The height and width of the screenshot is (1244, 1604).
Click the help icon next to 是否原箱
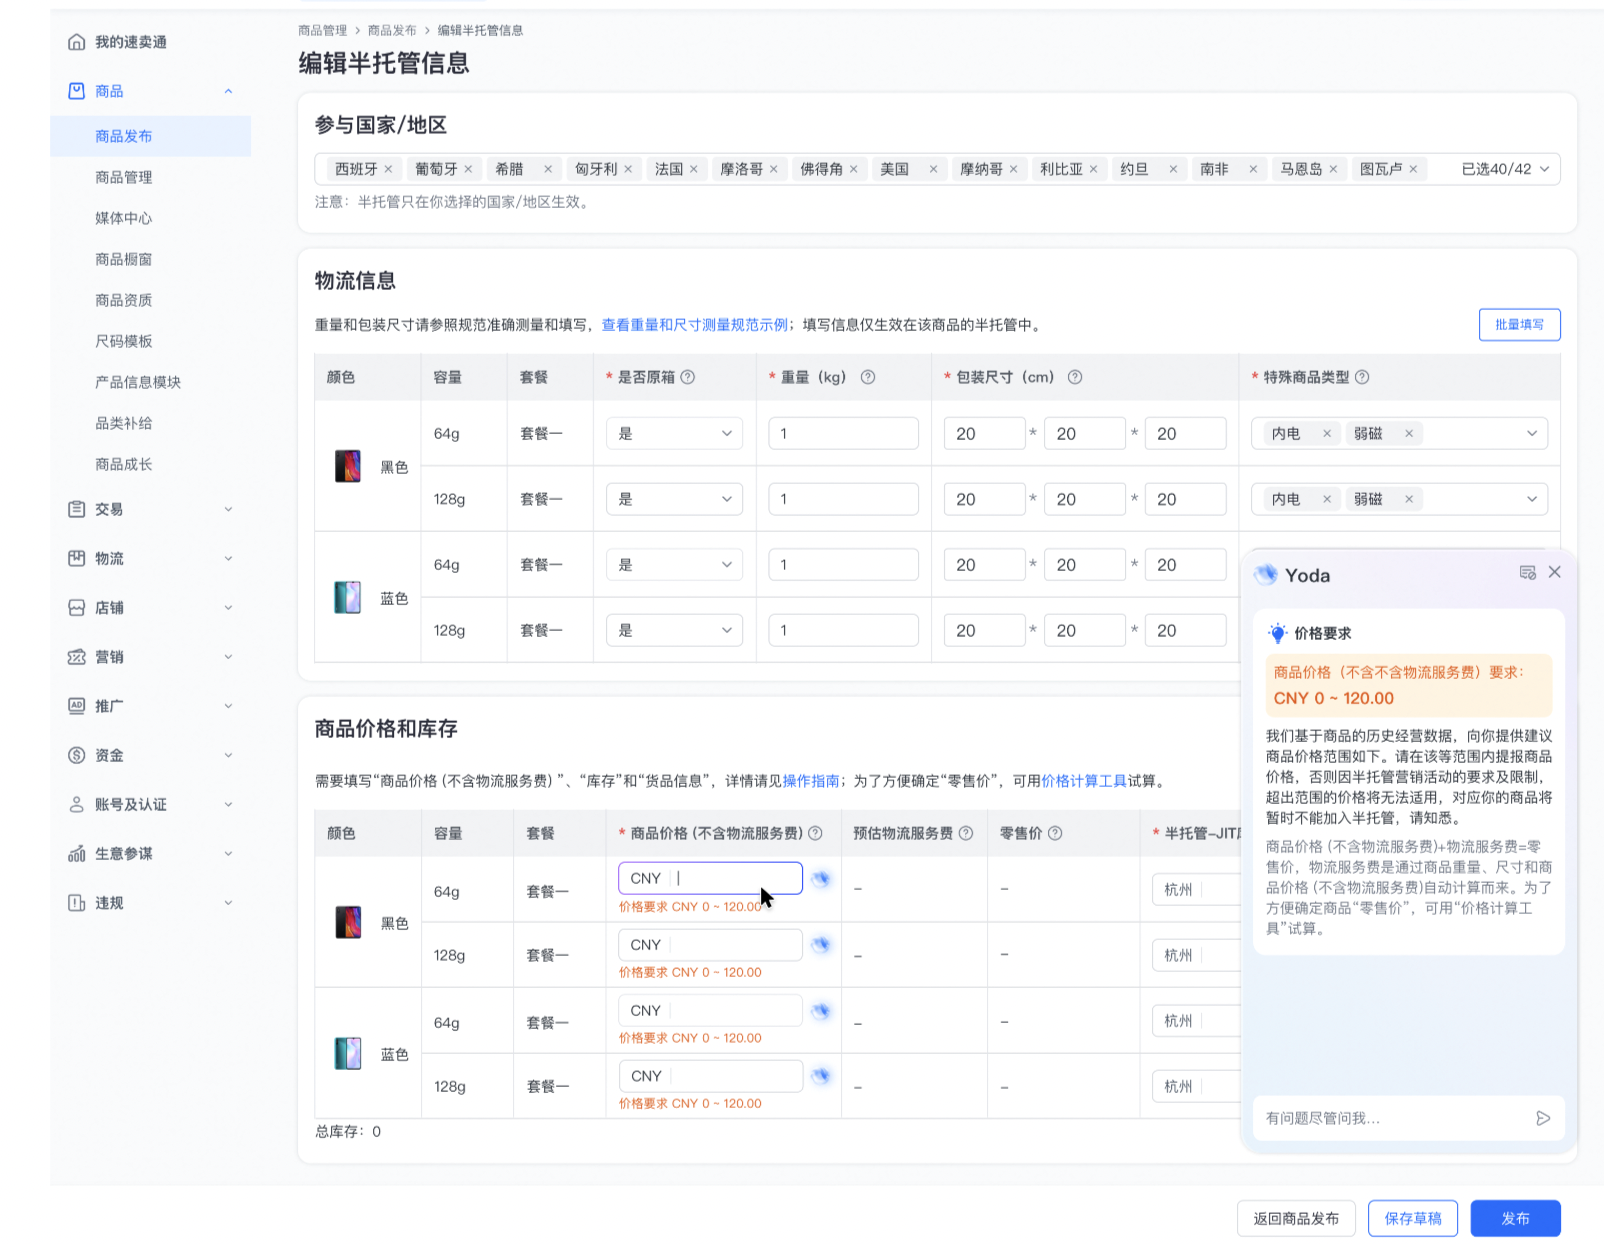click(688, 377)
